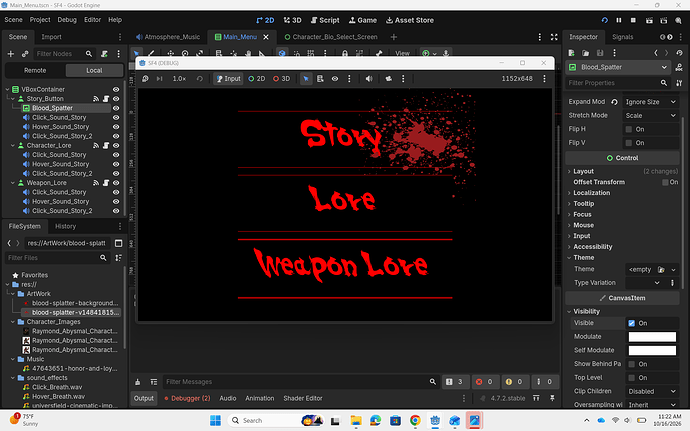Toggle visibility of Blood_Spatter node
The width and height of the screenshot is (690, 431).
pos(116,108)
